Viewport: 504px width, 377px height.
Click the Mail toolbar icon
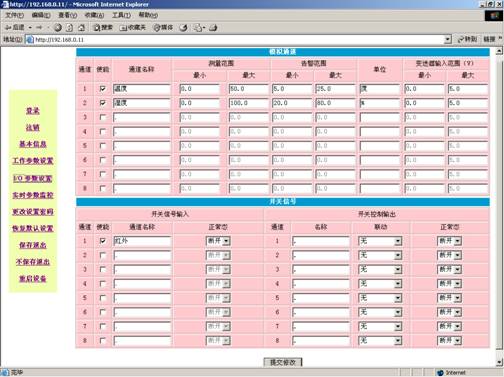[199, 28]
